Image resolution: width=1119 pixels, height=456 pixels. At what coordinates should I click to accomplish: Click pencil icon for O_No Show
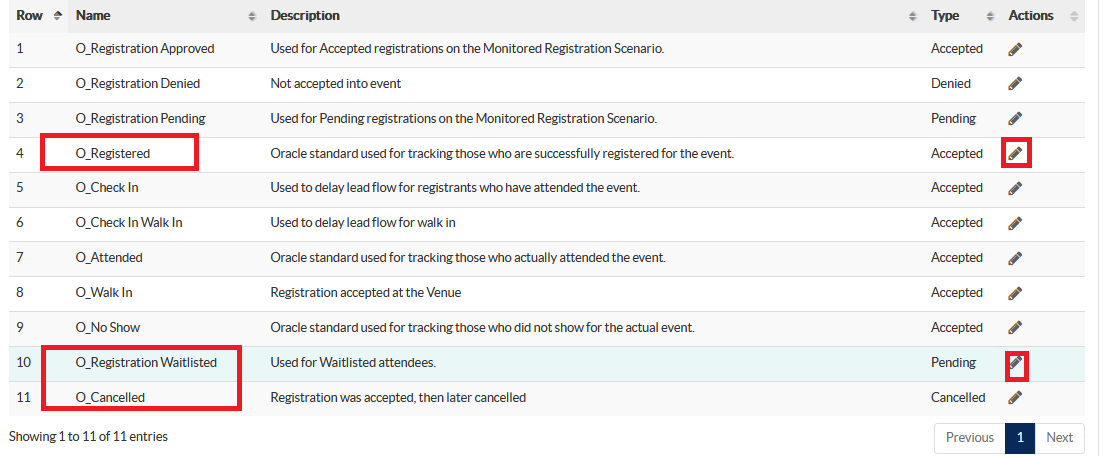(x=1015, y=328)
